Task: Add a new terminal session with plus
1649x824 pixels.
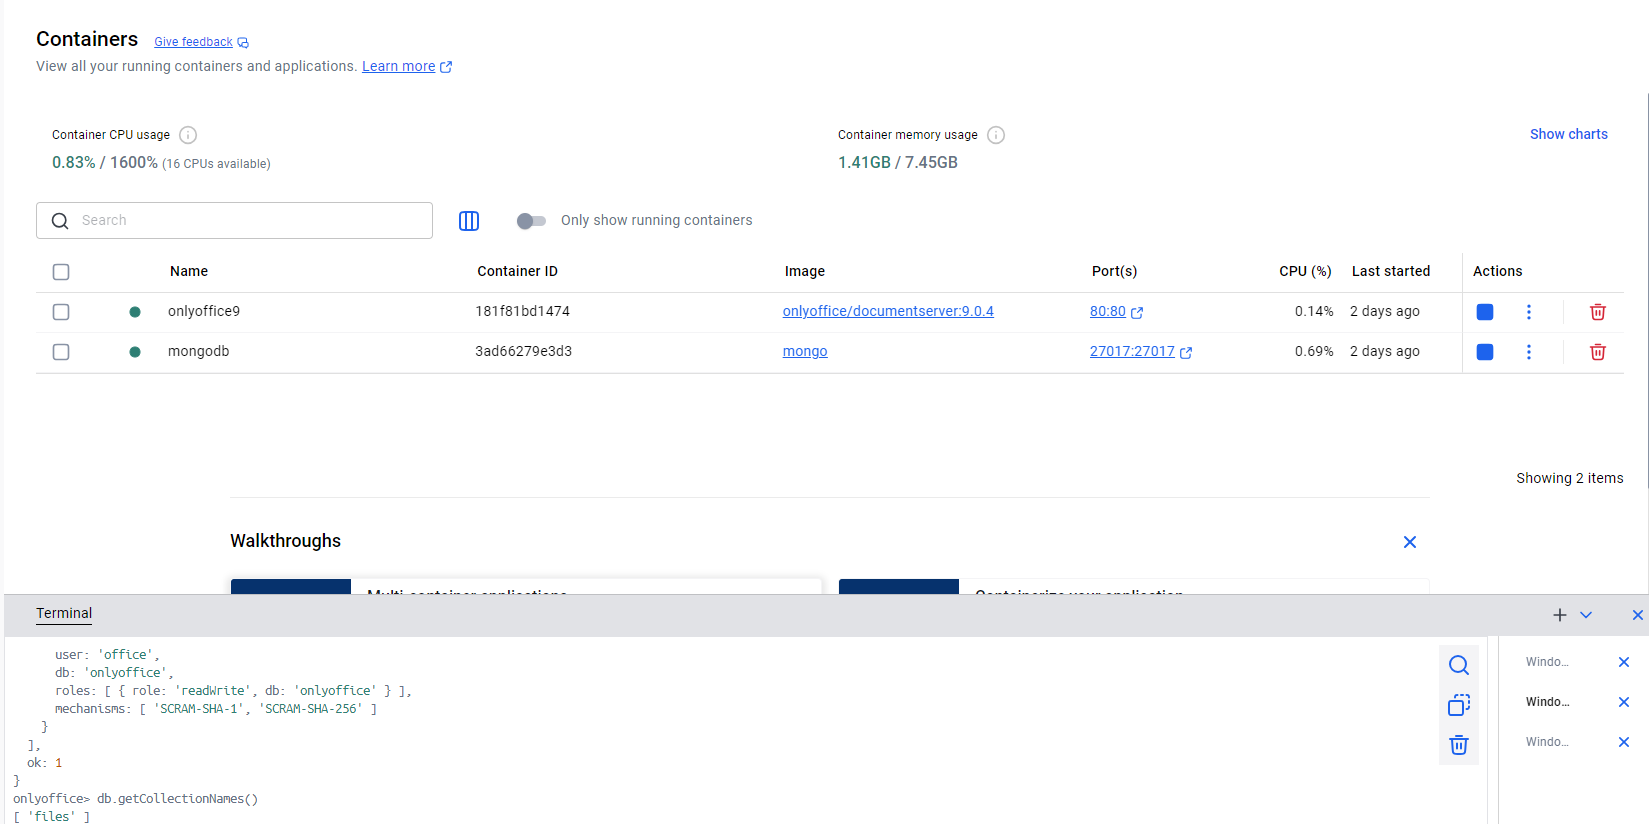Action: [x=1560, y=615]
